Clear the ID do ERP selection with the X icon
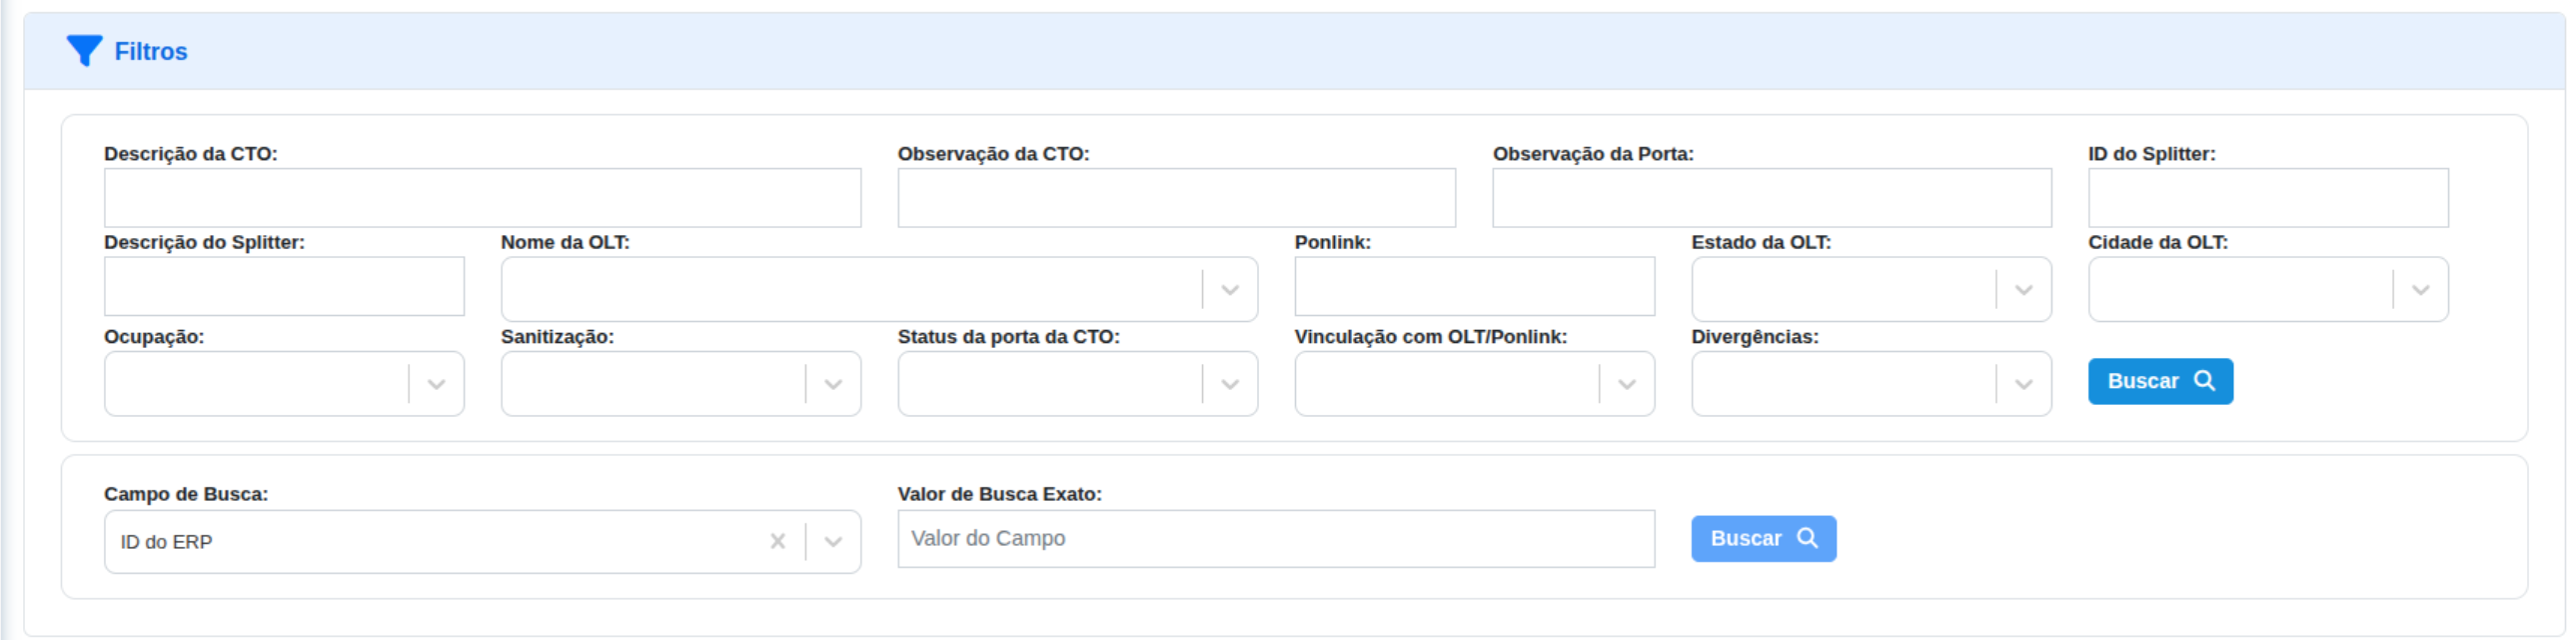This screenshot has height=640, width=2576. (779, 541)
